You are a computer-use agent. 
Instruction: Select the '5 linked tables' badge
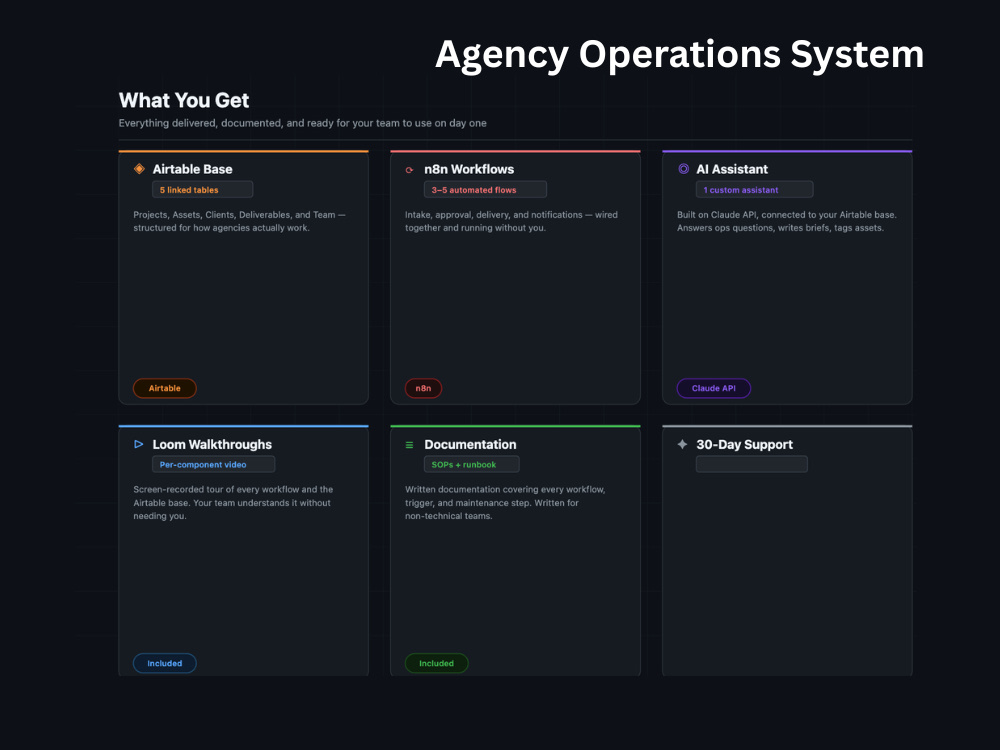202,189
